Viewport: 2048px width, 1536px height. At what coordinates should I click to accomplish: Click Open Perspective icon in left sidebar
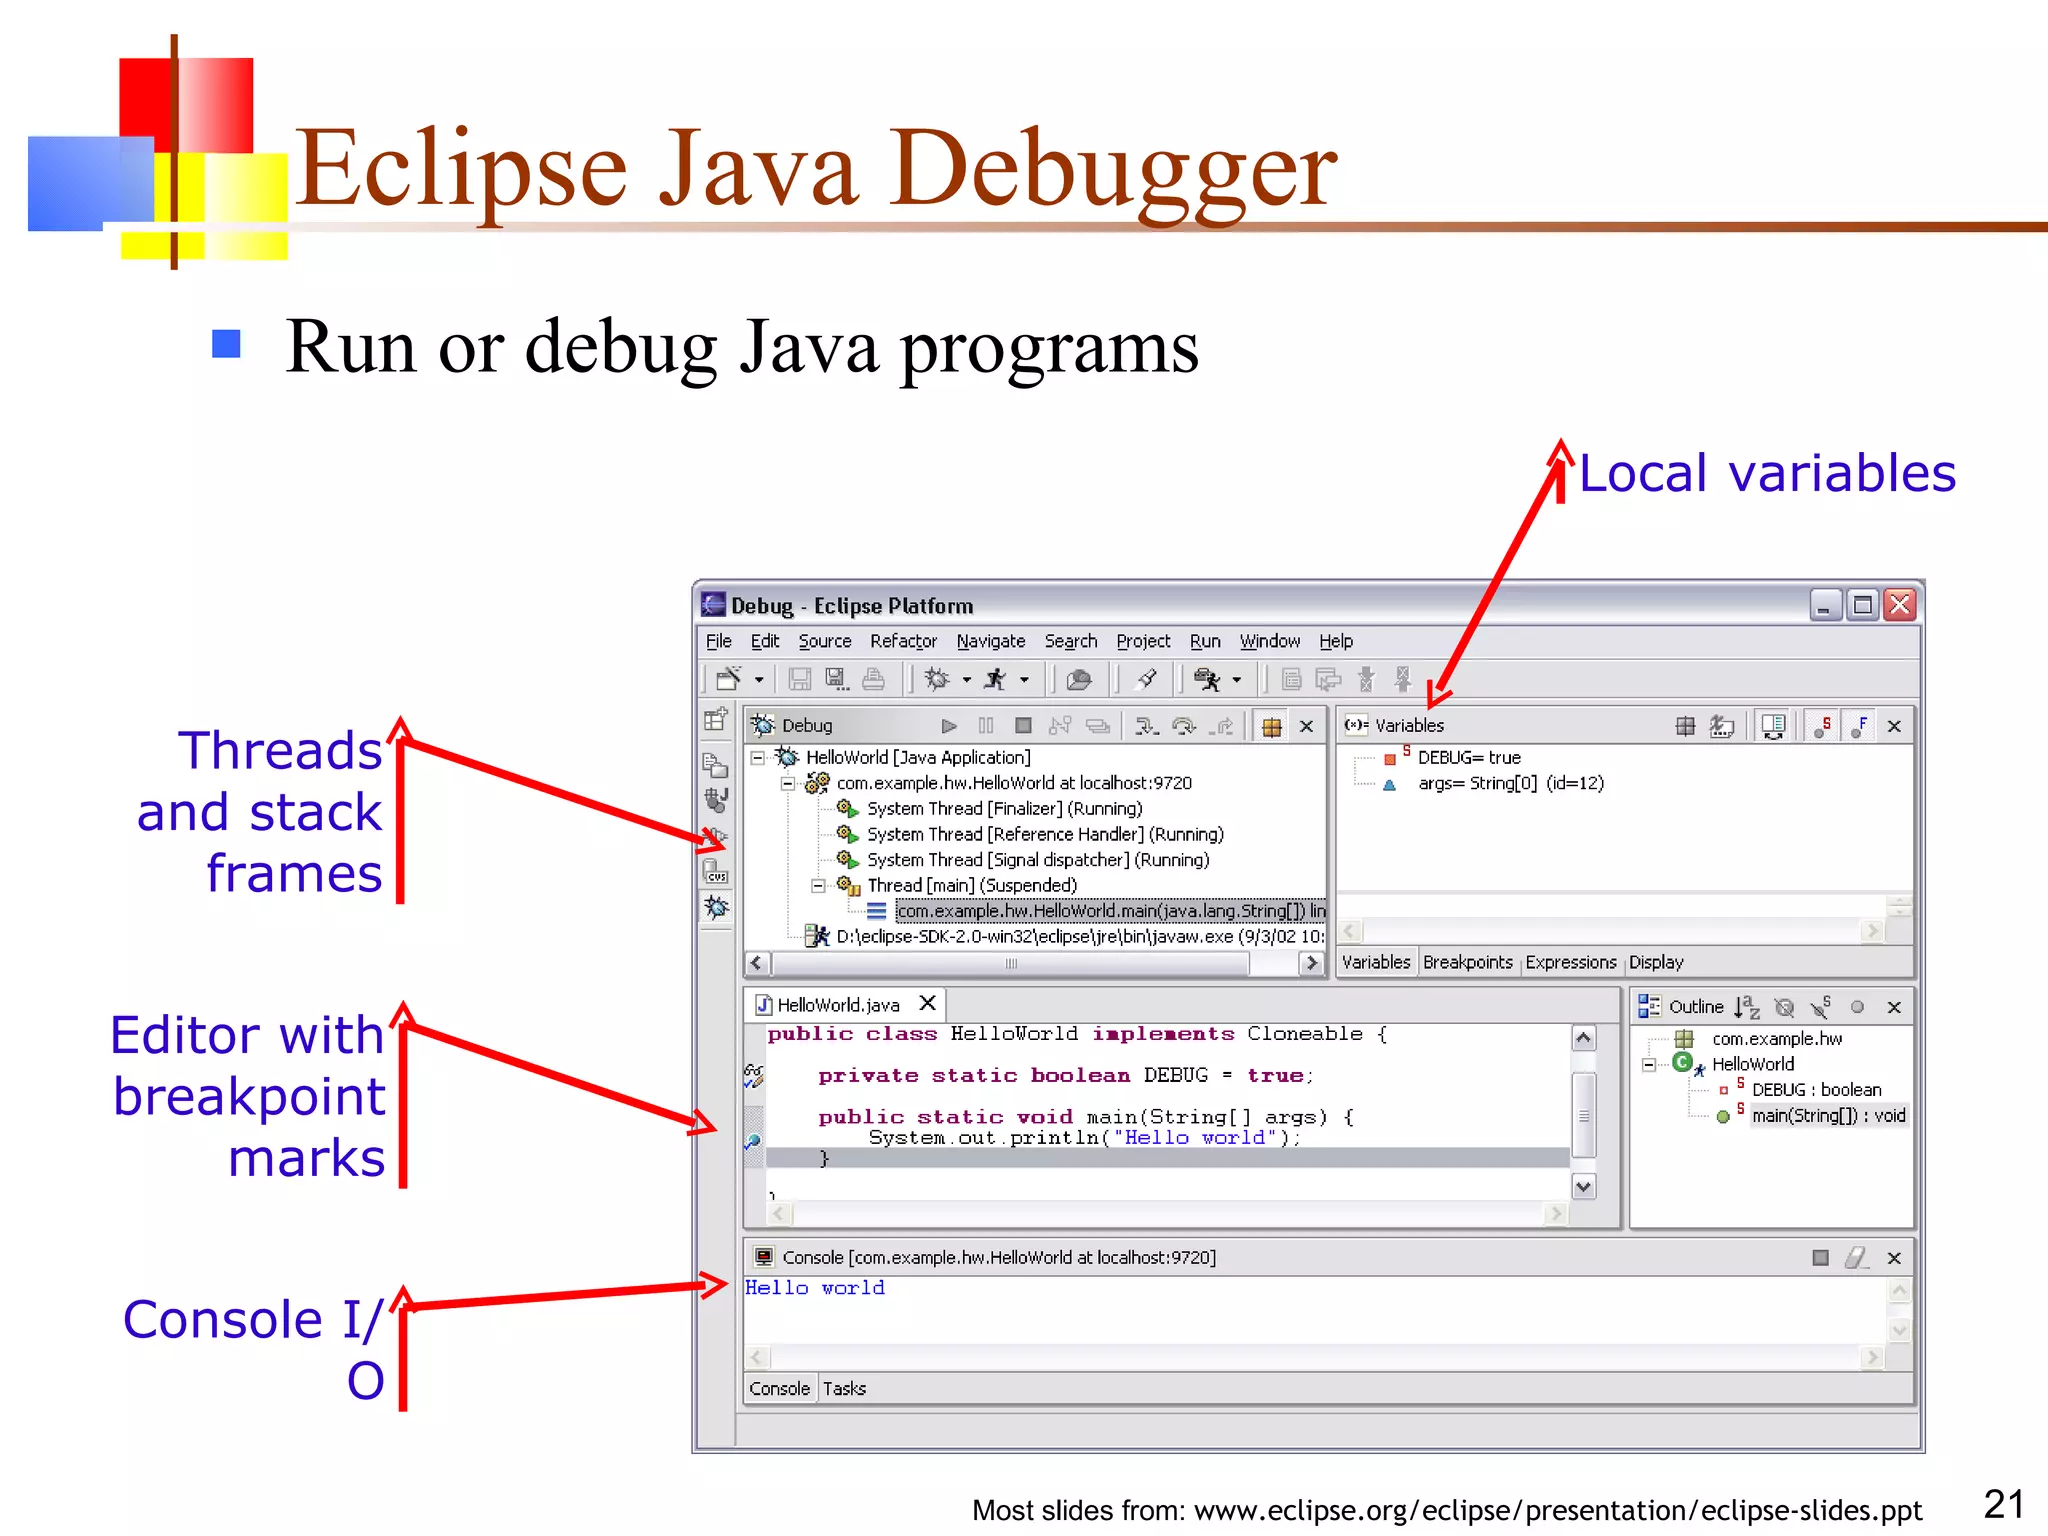point(716,719)
